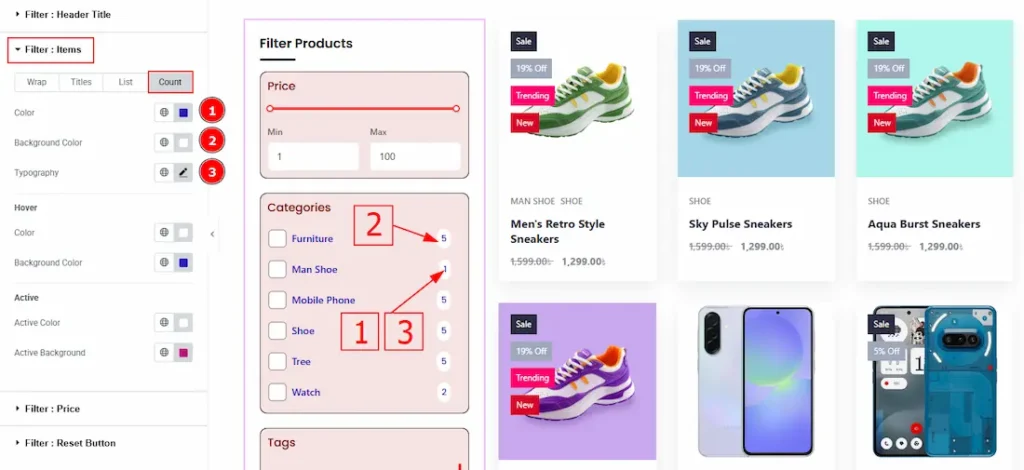Click the Min price input field

[313, 157]
